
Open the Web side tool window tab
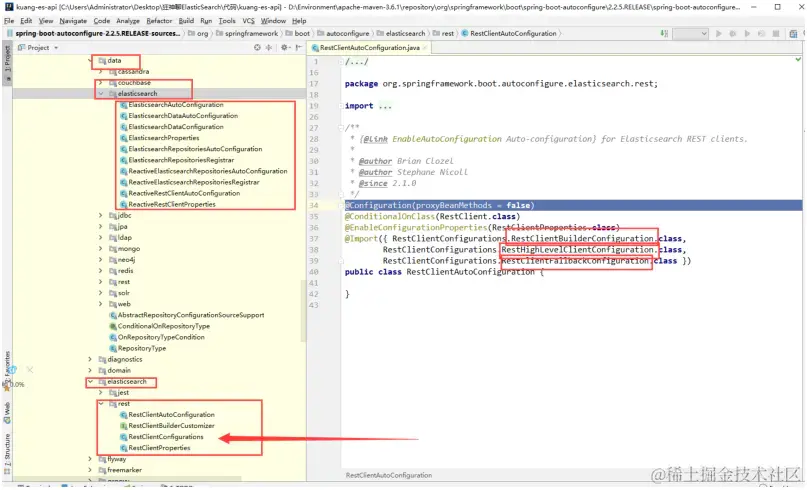(x=7, y=412)
